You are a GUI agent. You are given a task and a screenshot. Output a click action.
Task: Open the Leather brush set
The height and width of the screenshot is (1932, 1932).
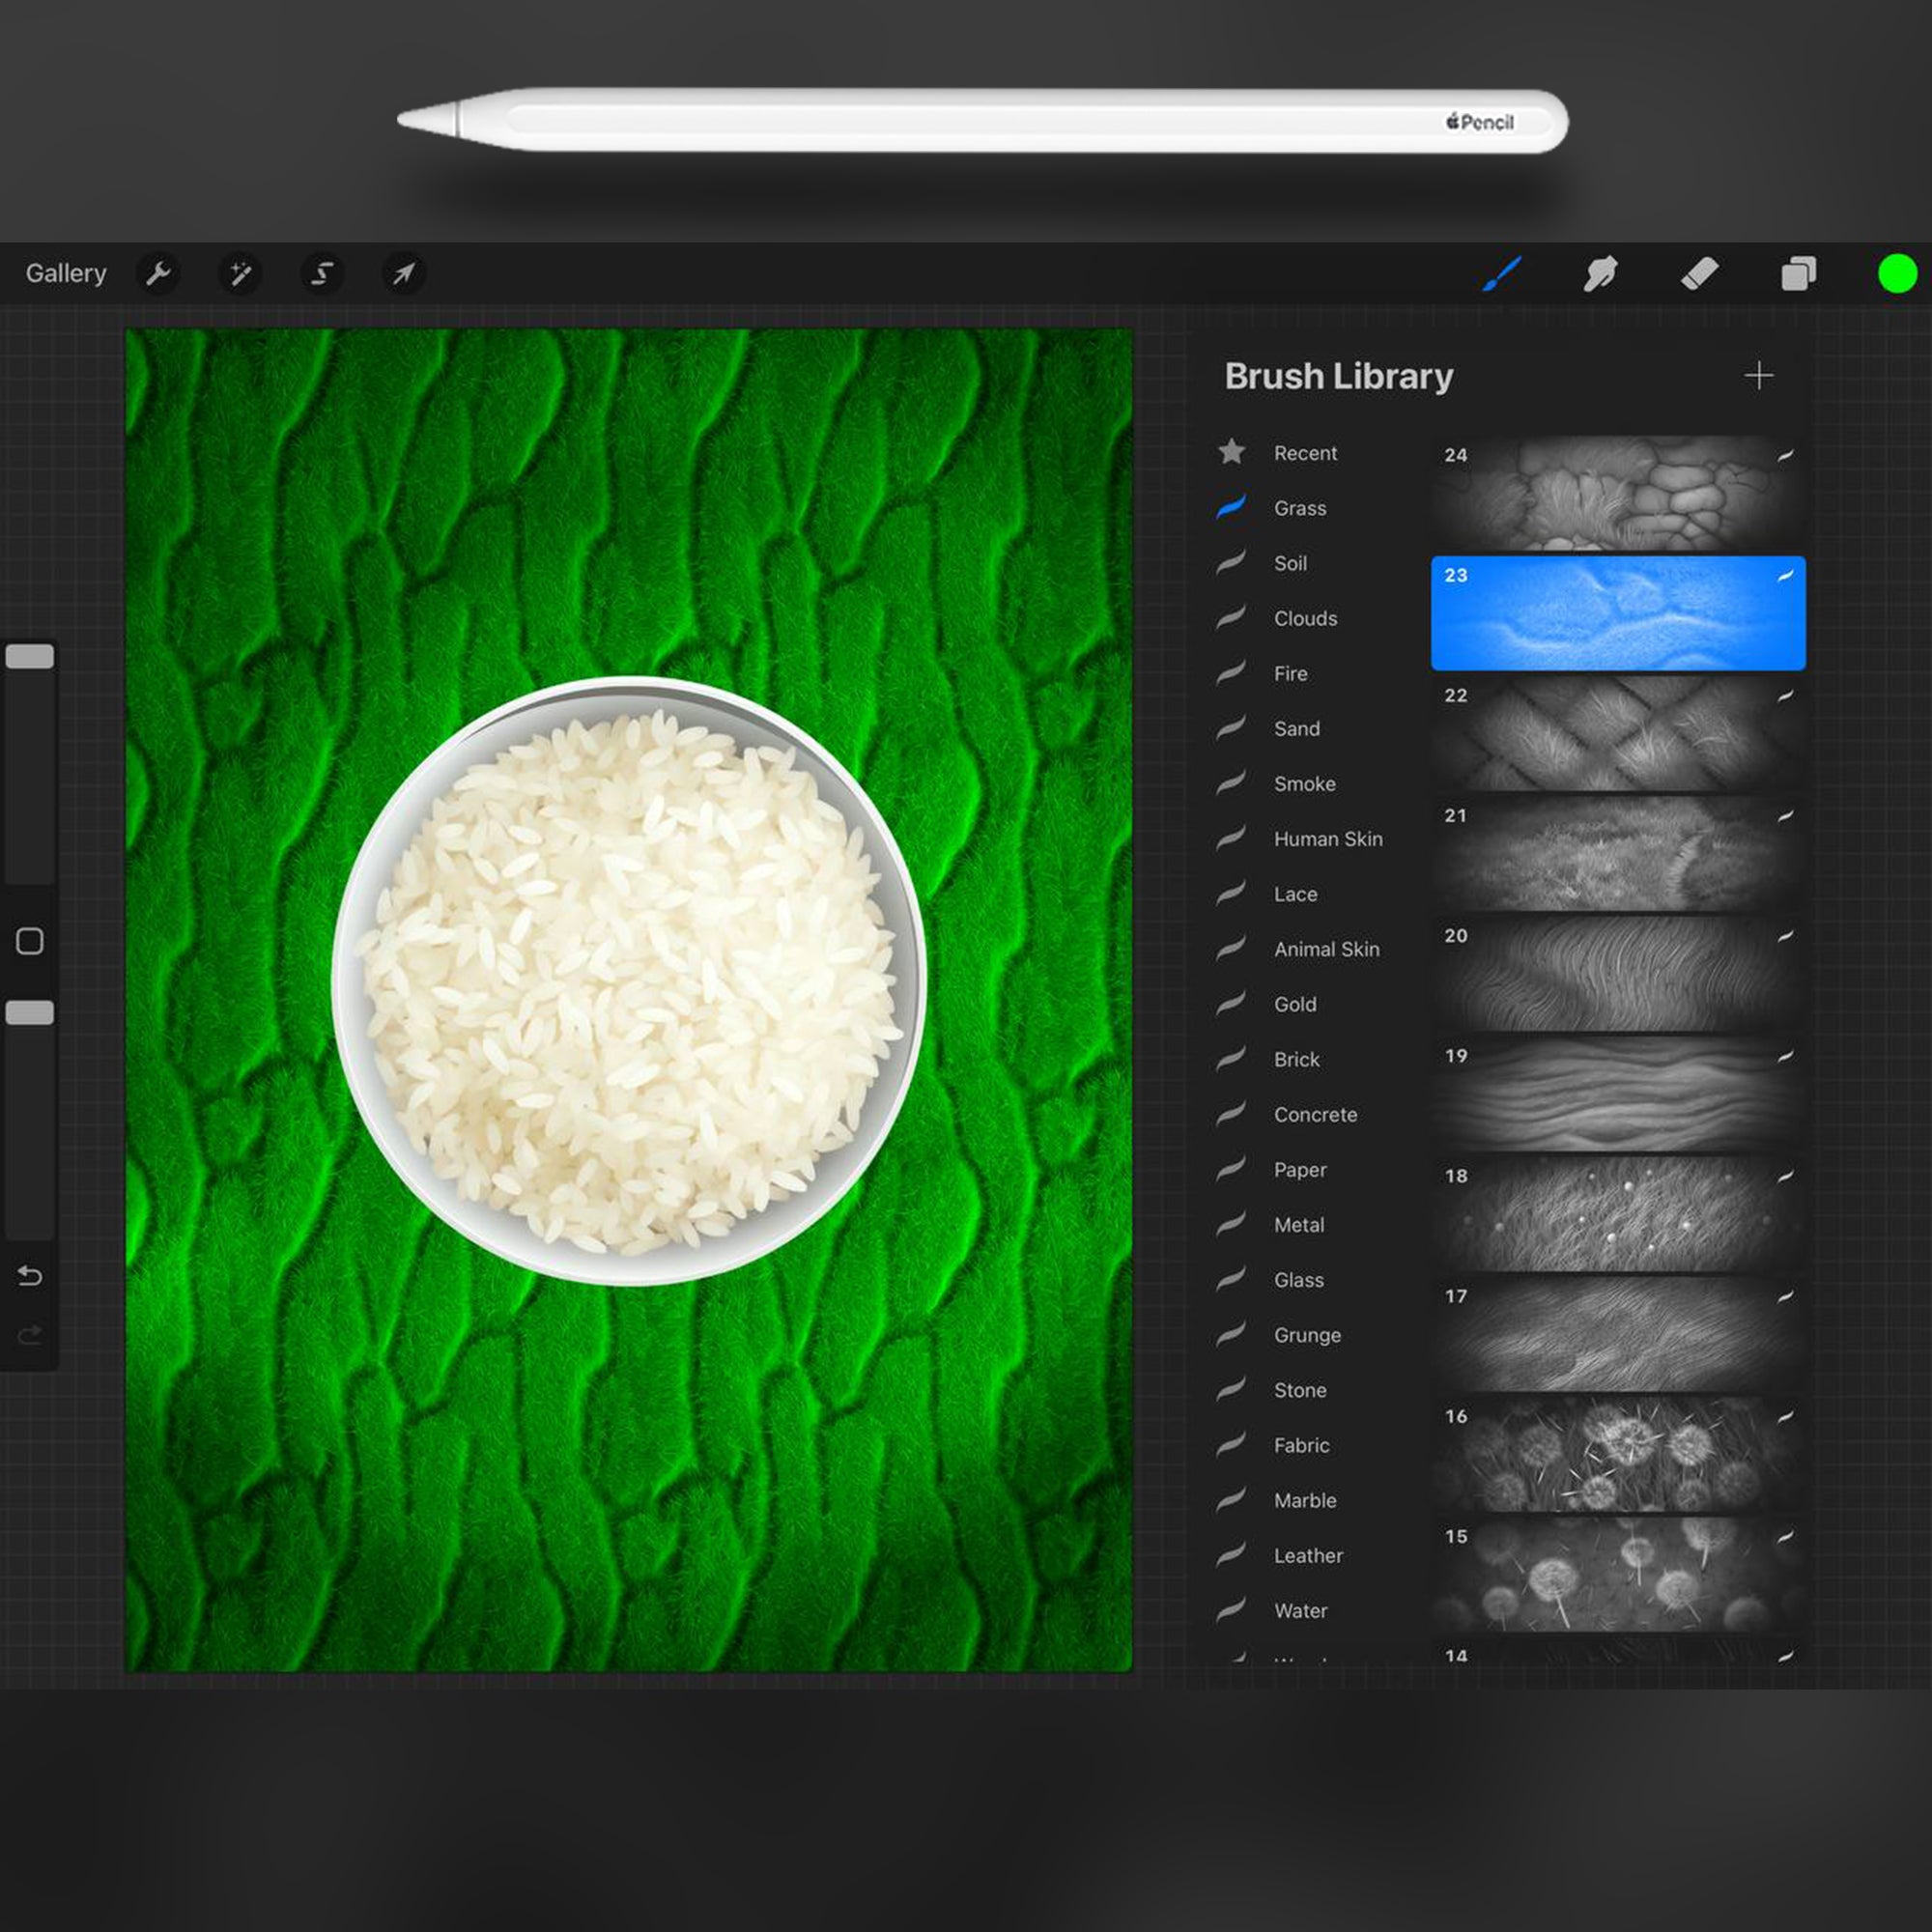pyautogui.click(x=1307, y=1556)
